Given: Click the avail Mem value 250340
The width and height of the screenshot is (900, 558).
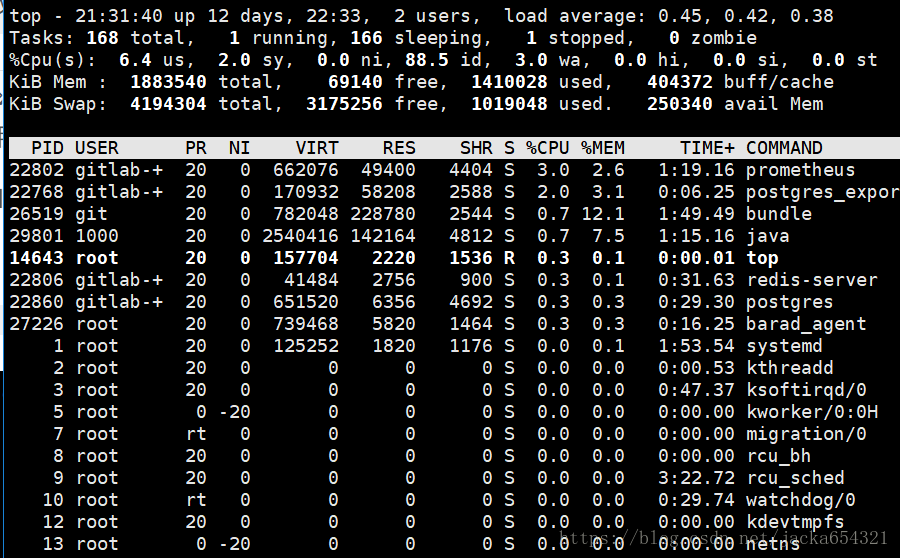Looking at the screenshot, I should point(680,104).
